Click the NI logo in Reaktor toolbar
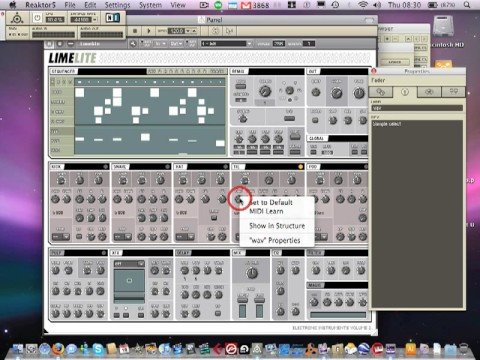This screenshot has height=360, width=480. pyautogui.click(x=112, y=18)
